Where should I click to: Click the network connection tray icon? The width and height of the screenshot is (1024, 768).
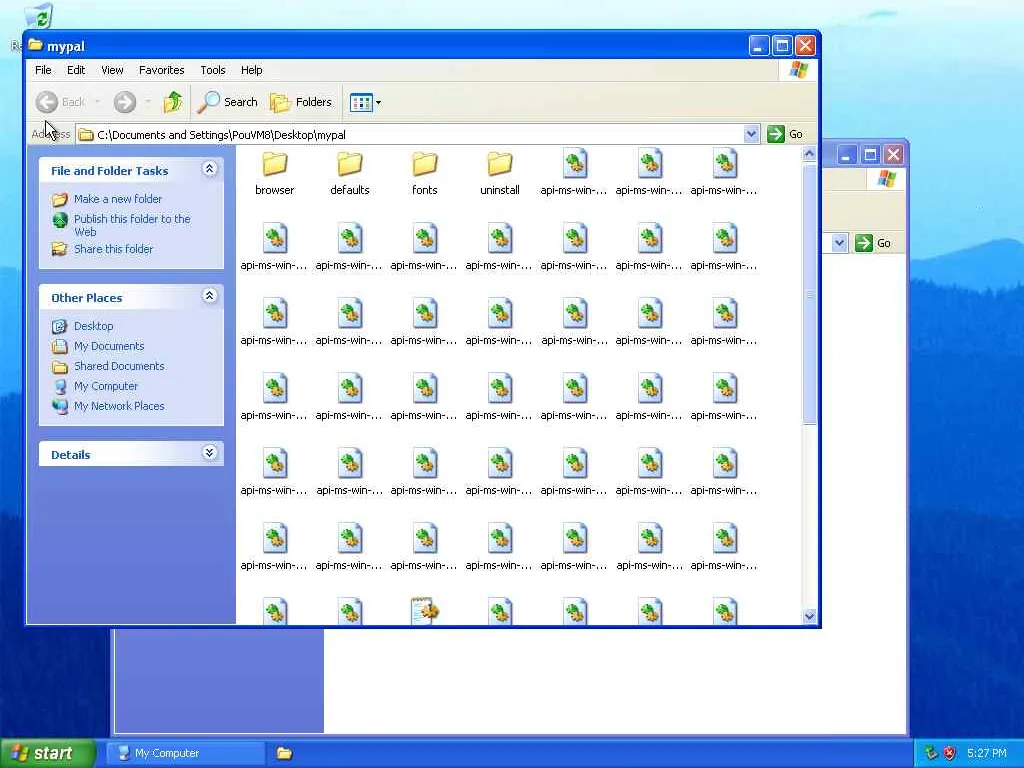pos(931,753)
